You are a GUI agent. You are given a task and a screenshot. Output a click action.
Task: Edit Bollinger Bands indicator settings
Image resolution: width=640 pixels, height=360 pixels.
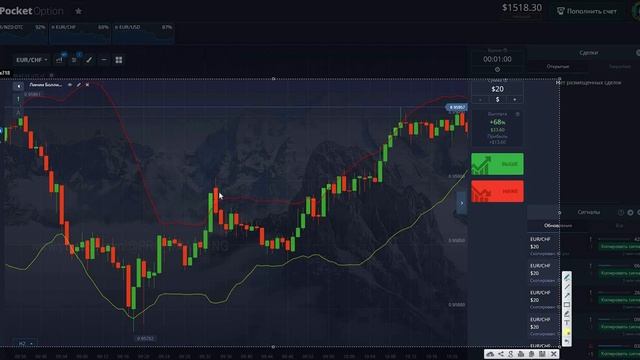[x=79, y=85]
